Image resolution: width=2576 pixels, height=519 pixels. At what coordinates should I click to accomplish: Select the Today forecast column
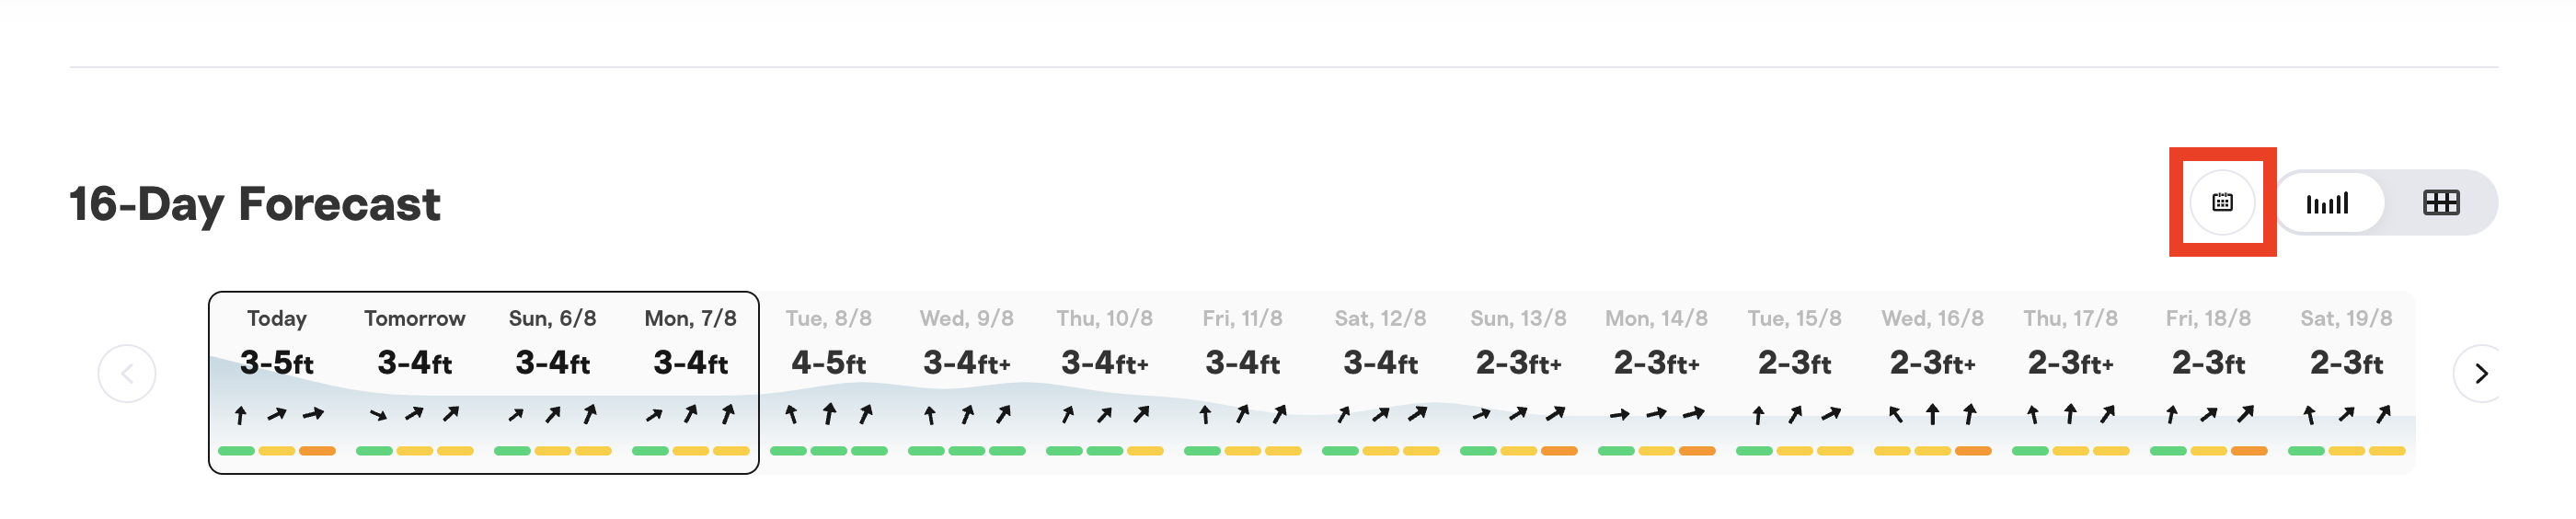point(277,383)
